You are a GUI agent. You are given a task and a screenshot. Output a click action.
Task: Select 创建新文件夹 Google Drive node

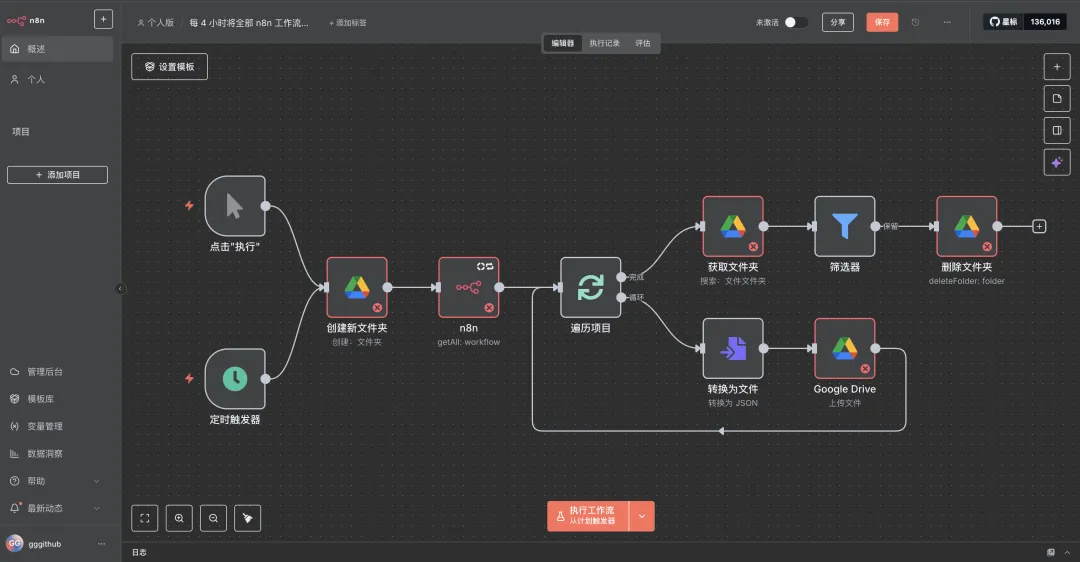357,287
